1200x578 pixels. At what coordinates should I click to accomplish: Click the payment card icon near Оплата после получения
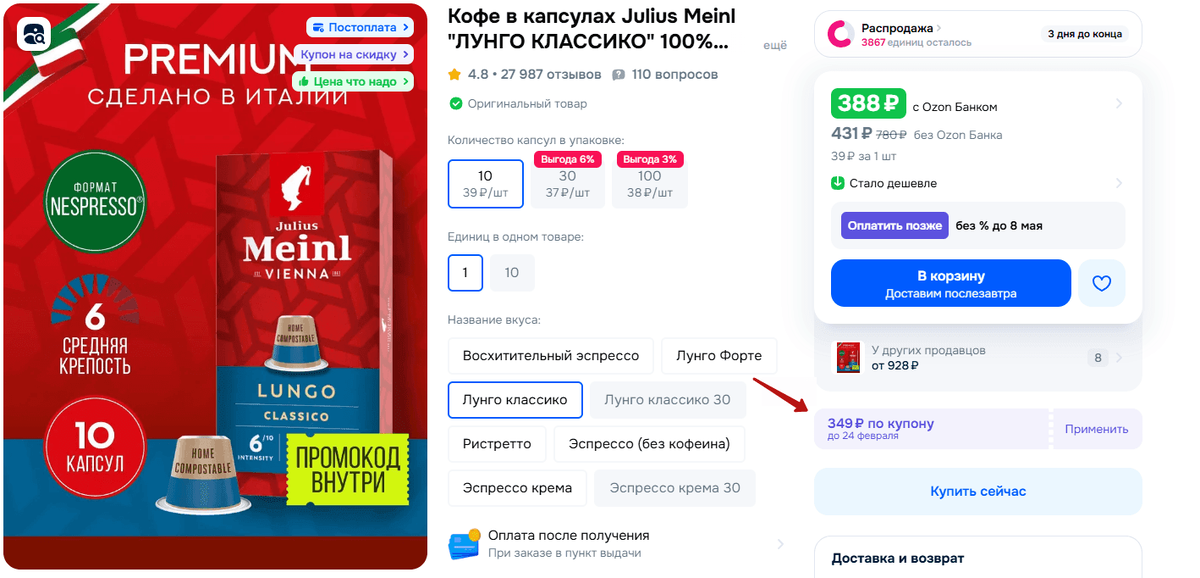(464, 545)
